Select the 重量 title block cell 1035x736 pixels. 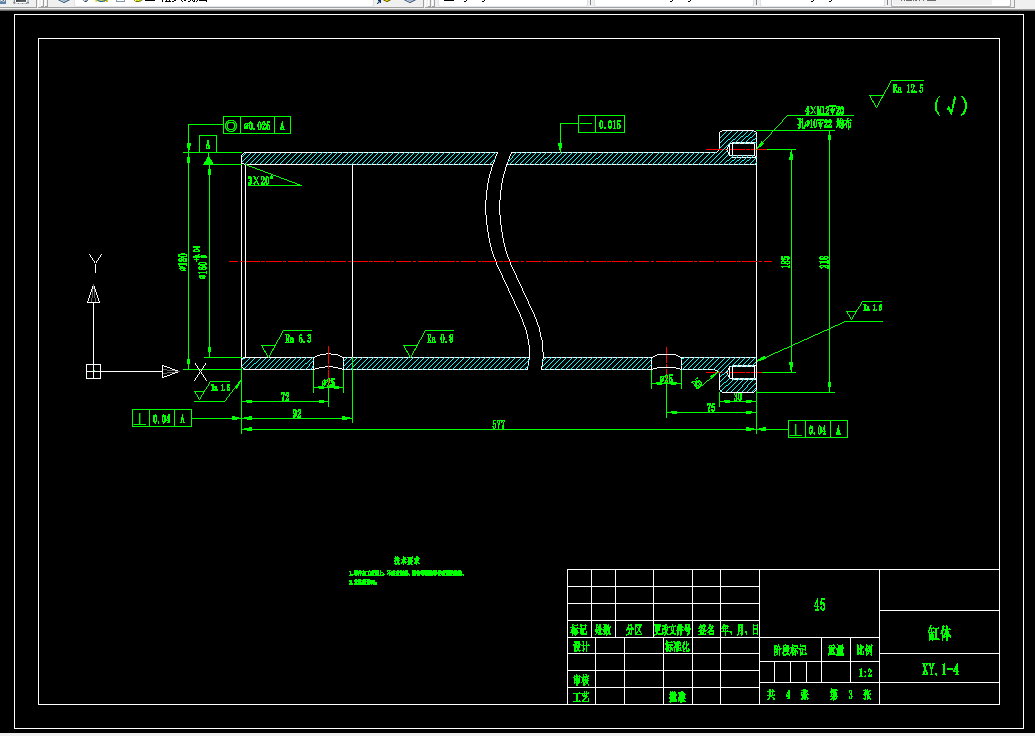(836, 650)
